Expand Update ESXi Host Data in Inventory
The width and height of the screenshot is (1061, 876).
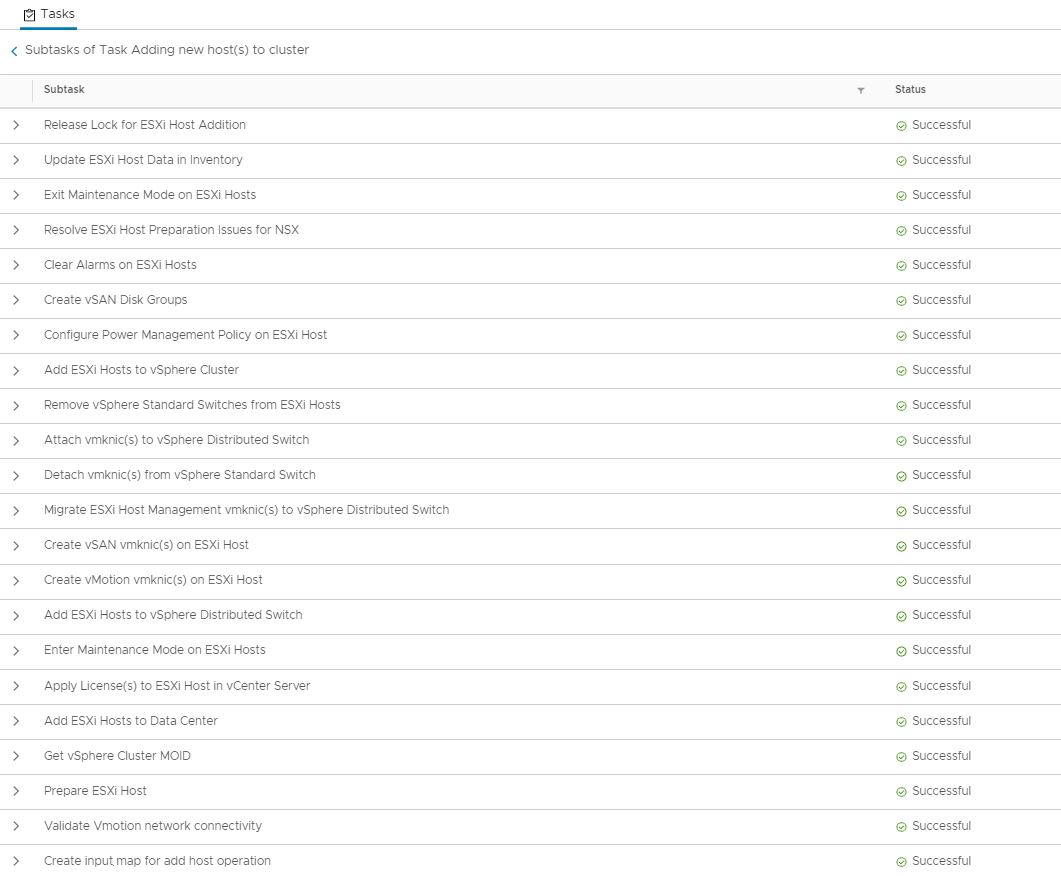tap(16, 160)
